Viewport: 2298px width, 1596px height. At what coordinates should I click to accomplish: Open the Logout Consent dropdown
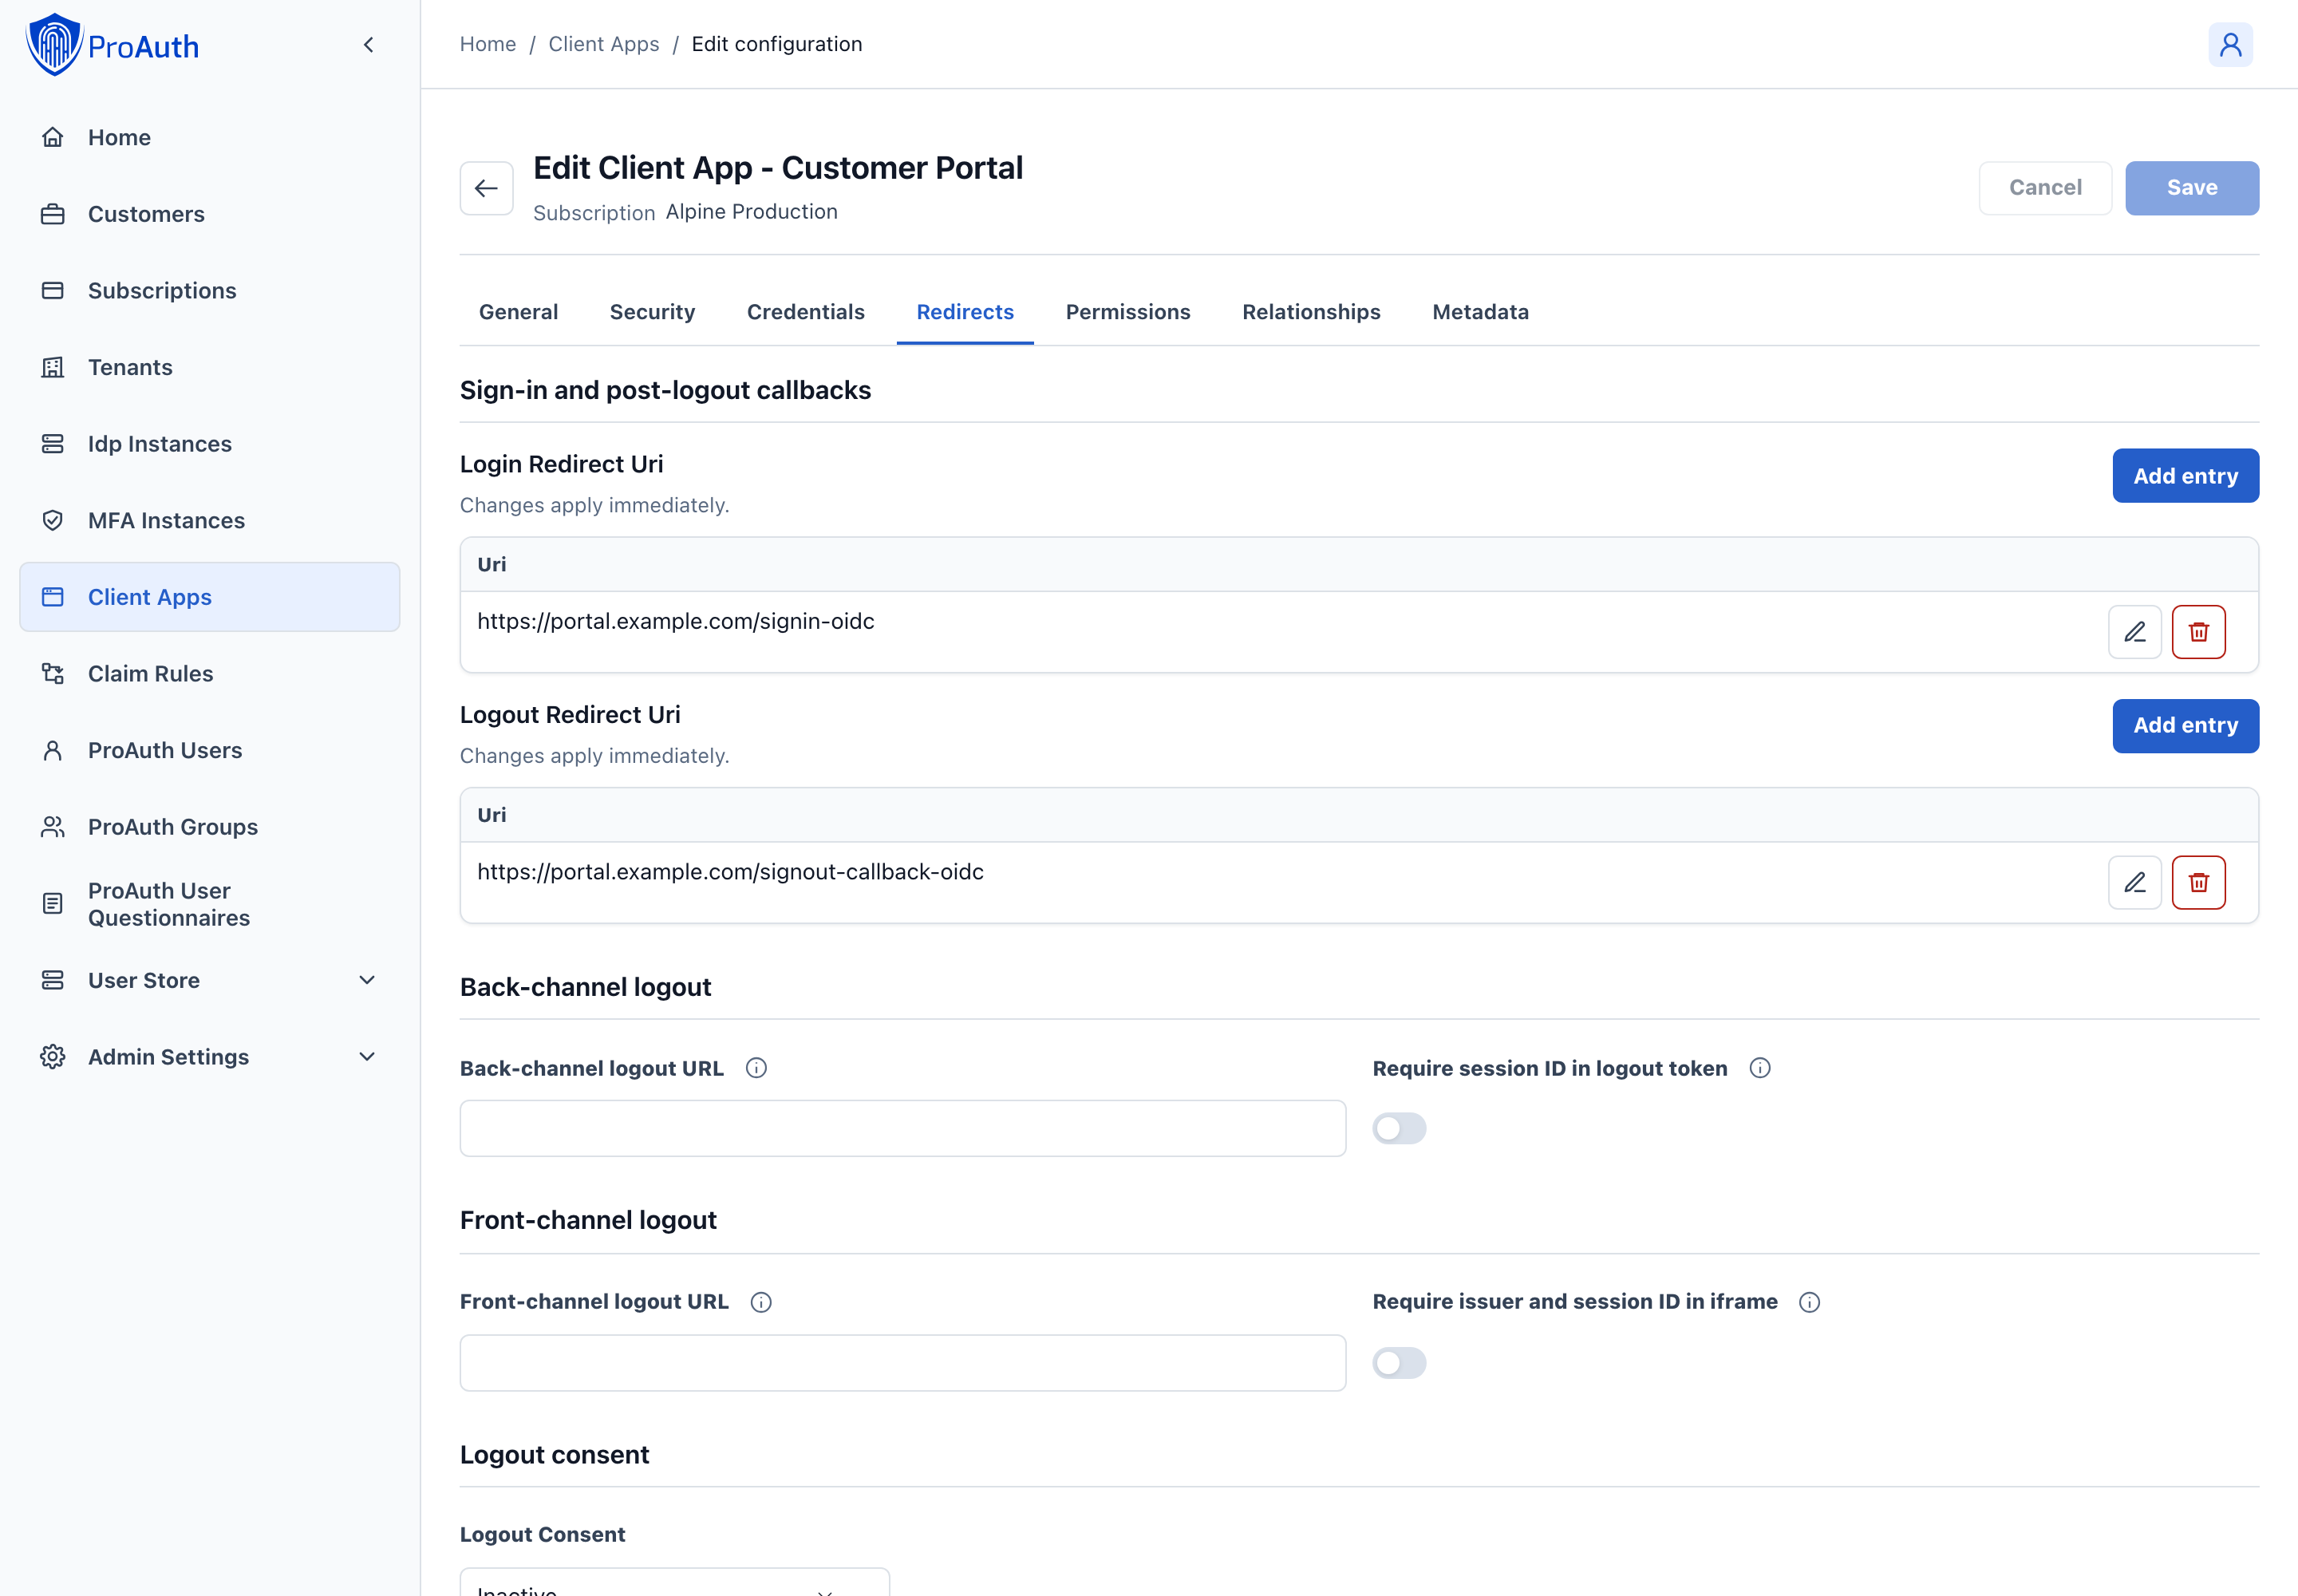(x=674, y=1583)
